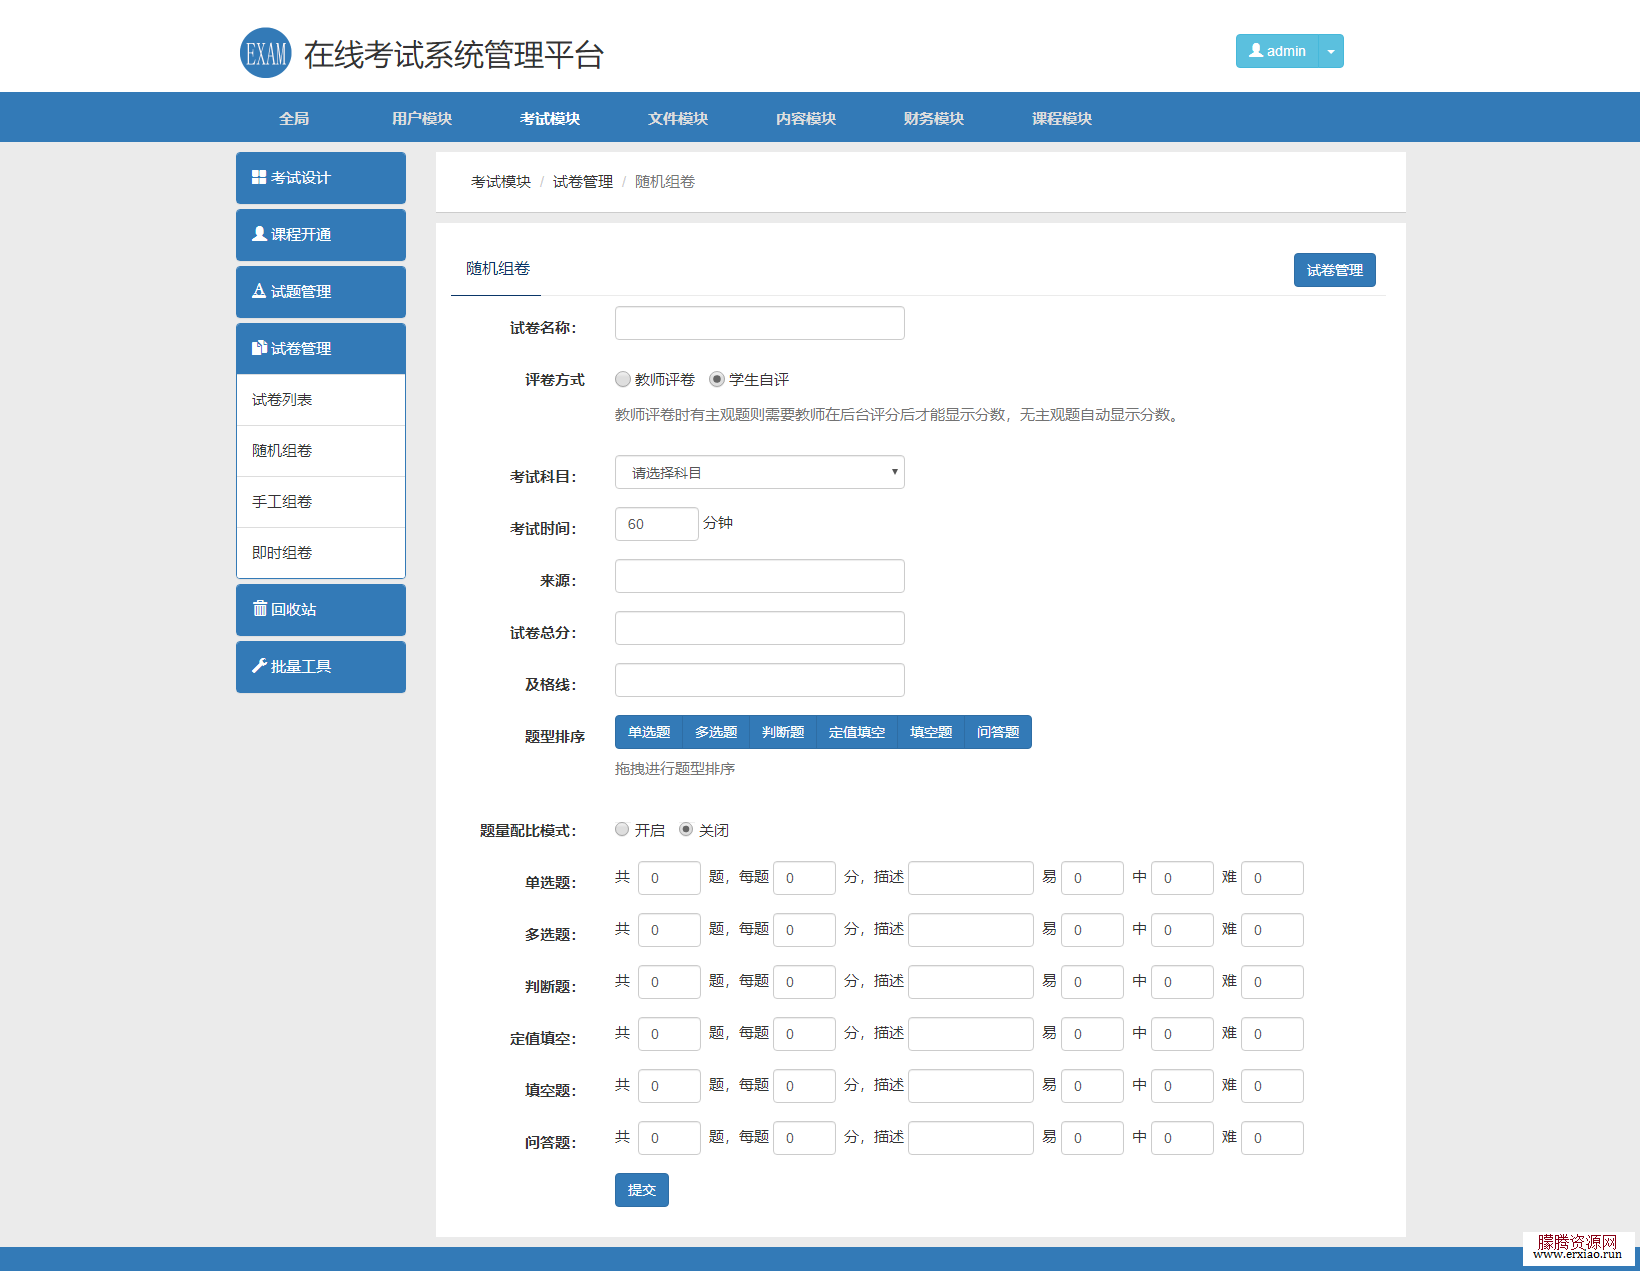Viewport: 1640px width, 1271px height.
Task: Click the 回收站 trash icon
Action: tap(259, 609)
